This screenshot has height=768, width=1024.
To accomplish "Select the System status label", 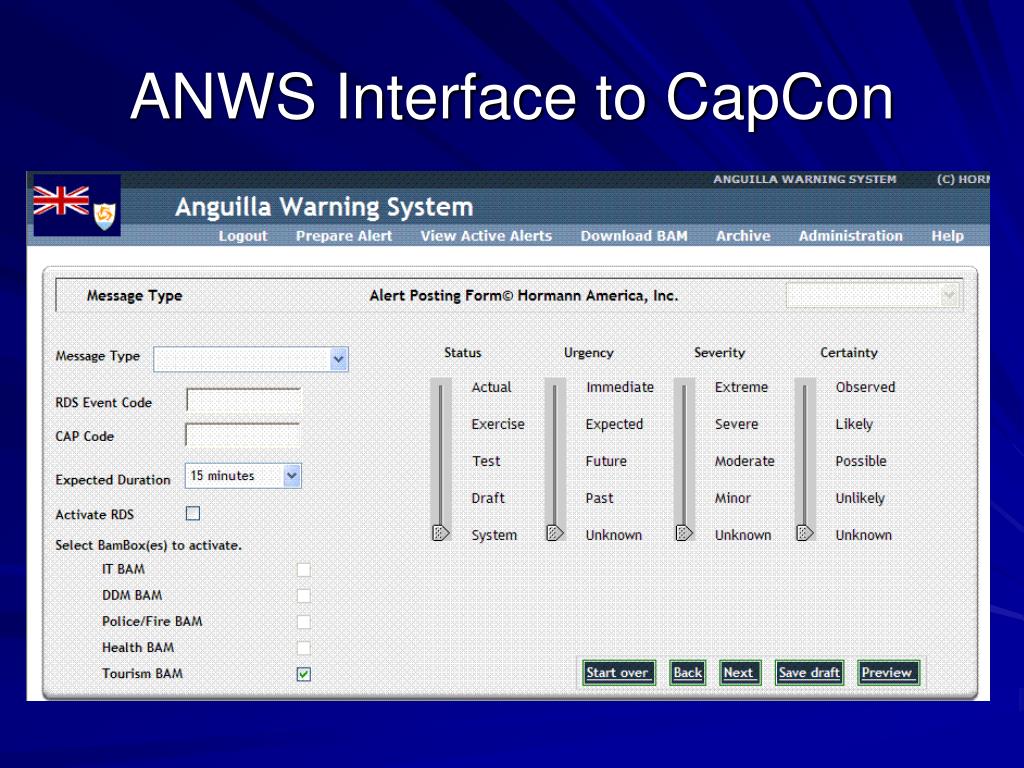I will [x=494, y=536].
